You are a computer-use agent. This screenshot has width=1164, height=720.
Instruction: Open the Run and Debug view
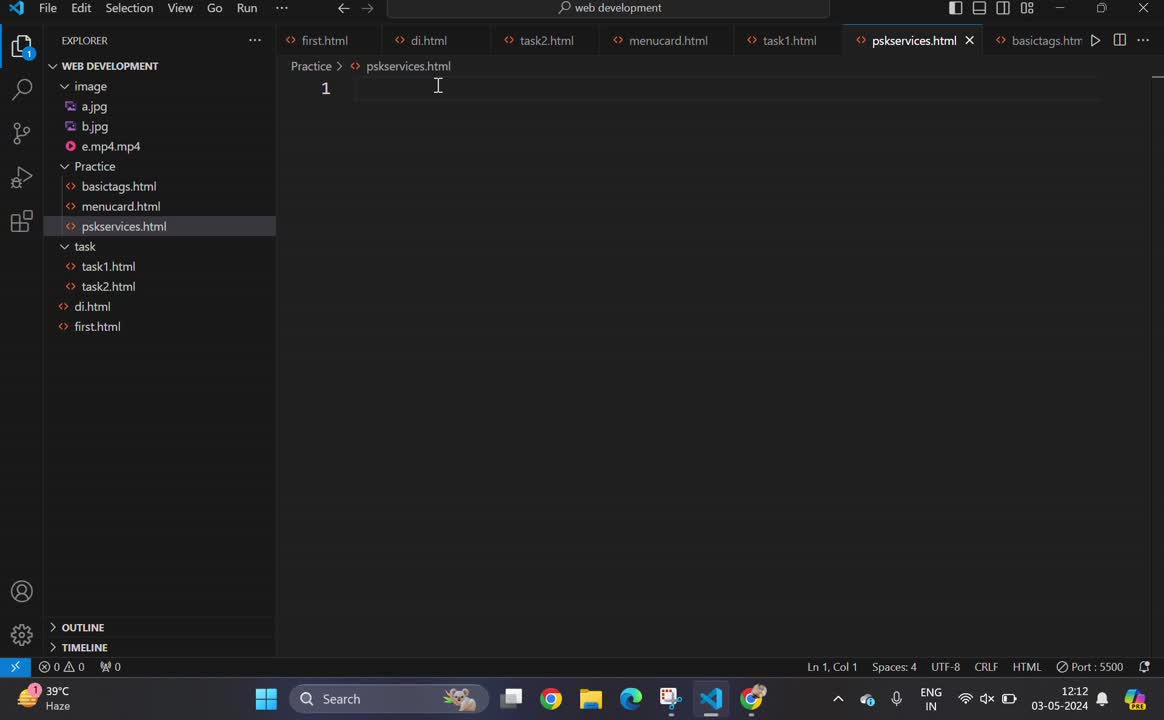(x=22, y=178)
